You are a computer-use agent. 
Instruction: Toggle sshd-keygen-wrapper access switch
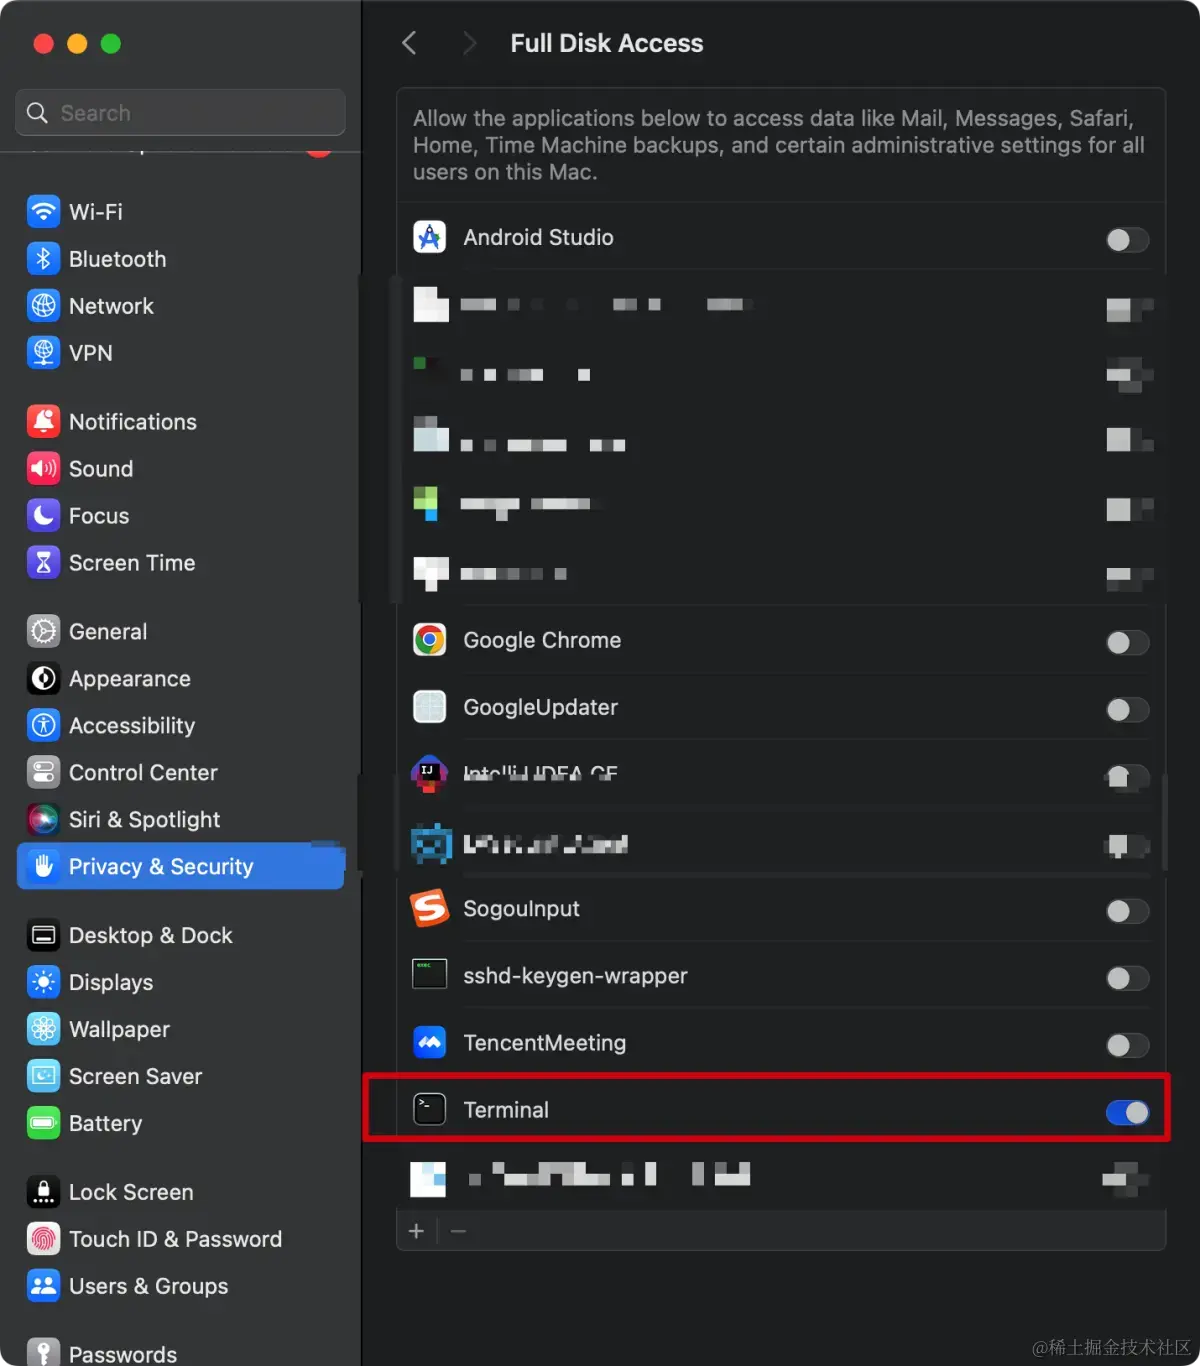pyautogui.click(x=1127, y=978)
